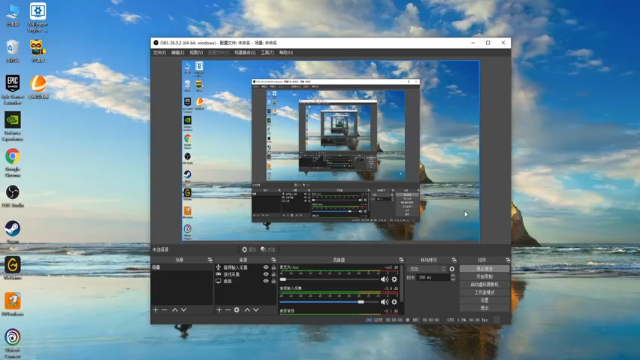Enable 工作室模式 Studio Mode button
The image size is (640, 360).
click(484, 292)
